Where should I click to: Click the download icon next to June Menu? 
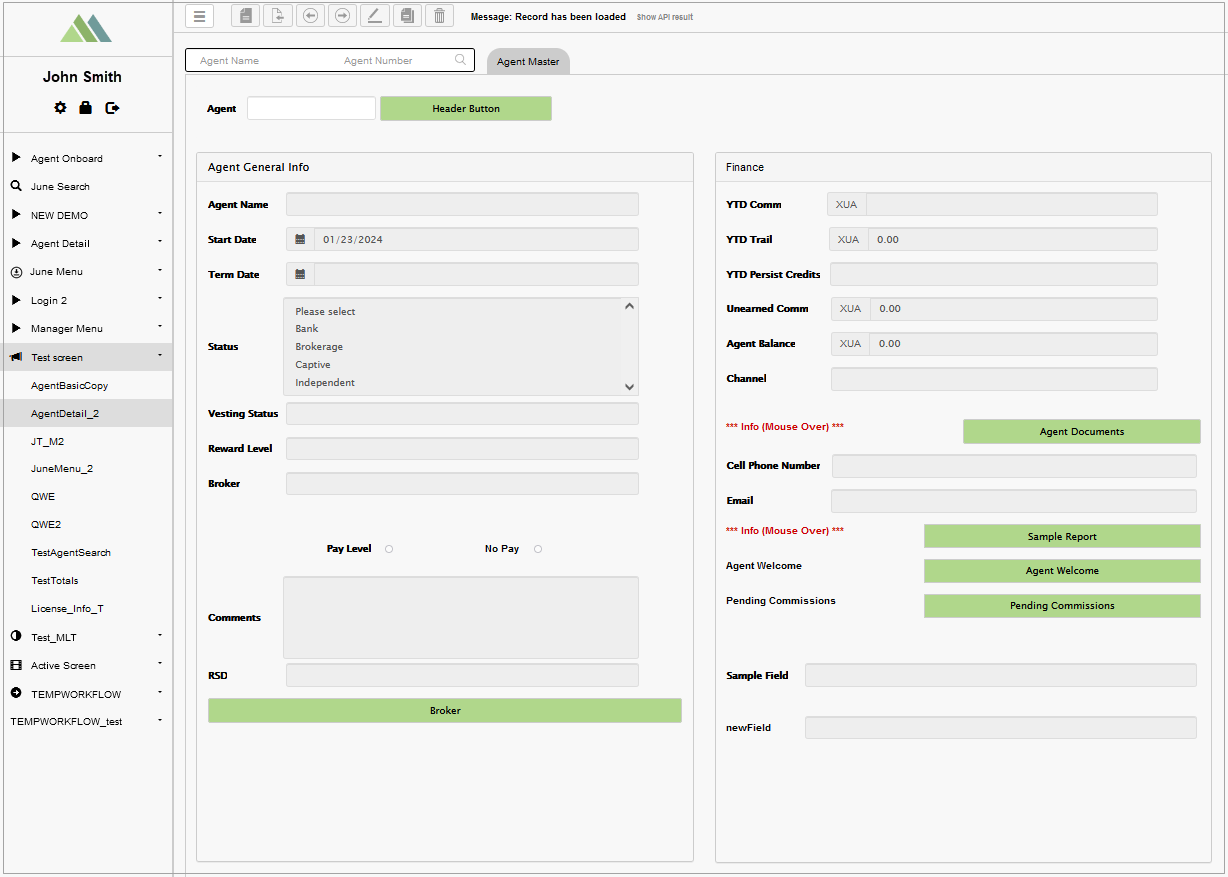pyautogui.click(x=16, y=271)
